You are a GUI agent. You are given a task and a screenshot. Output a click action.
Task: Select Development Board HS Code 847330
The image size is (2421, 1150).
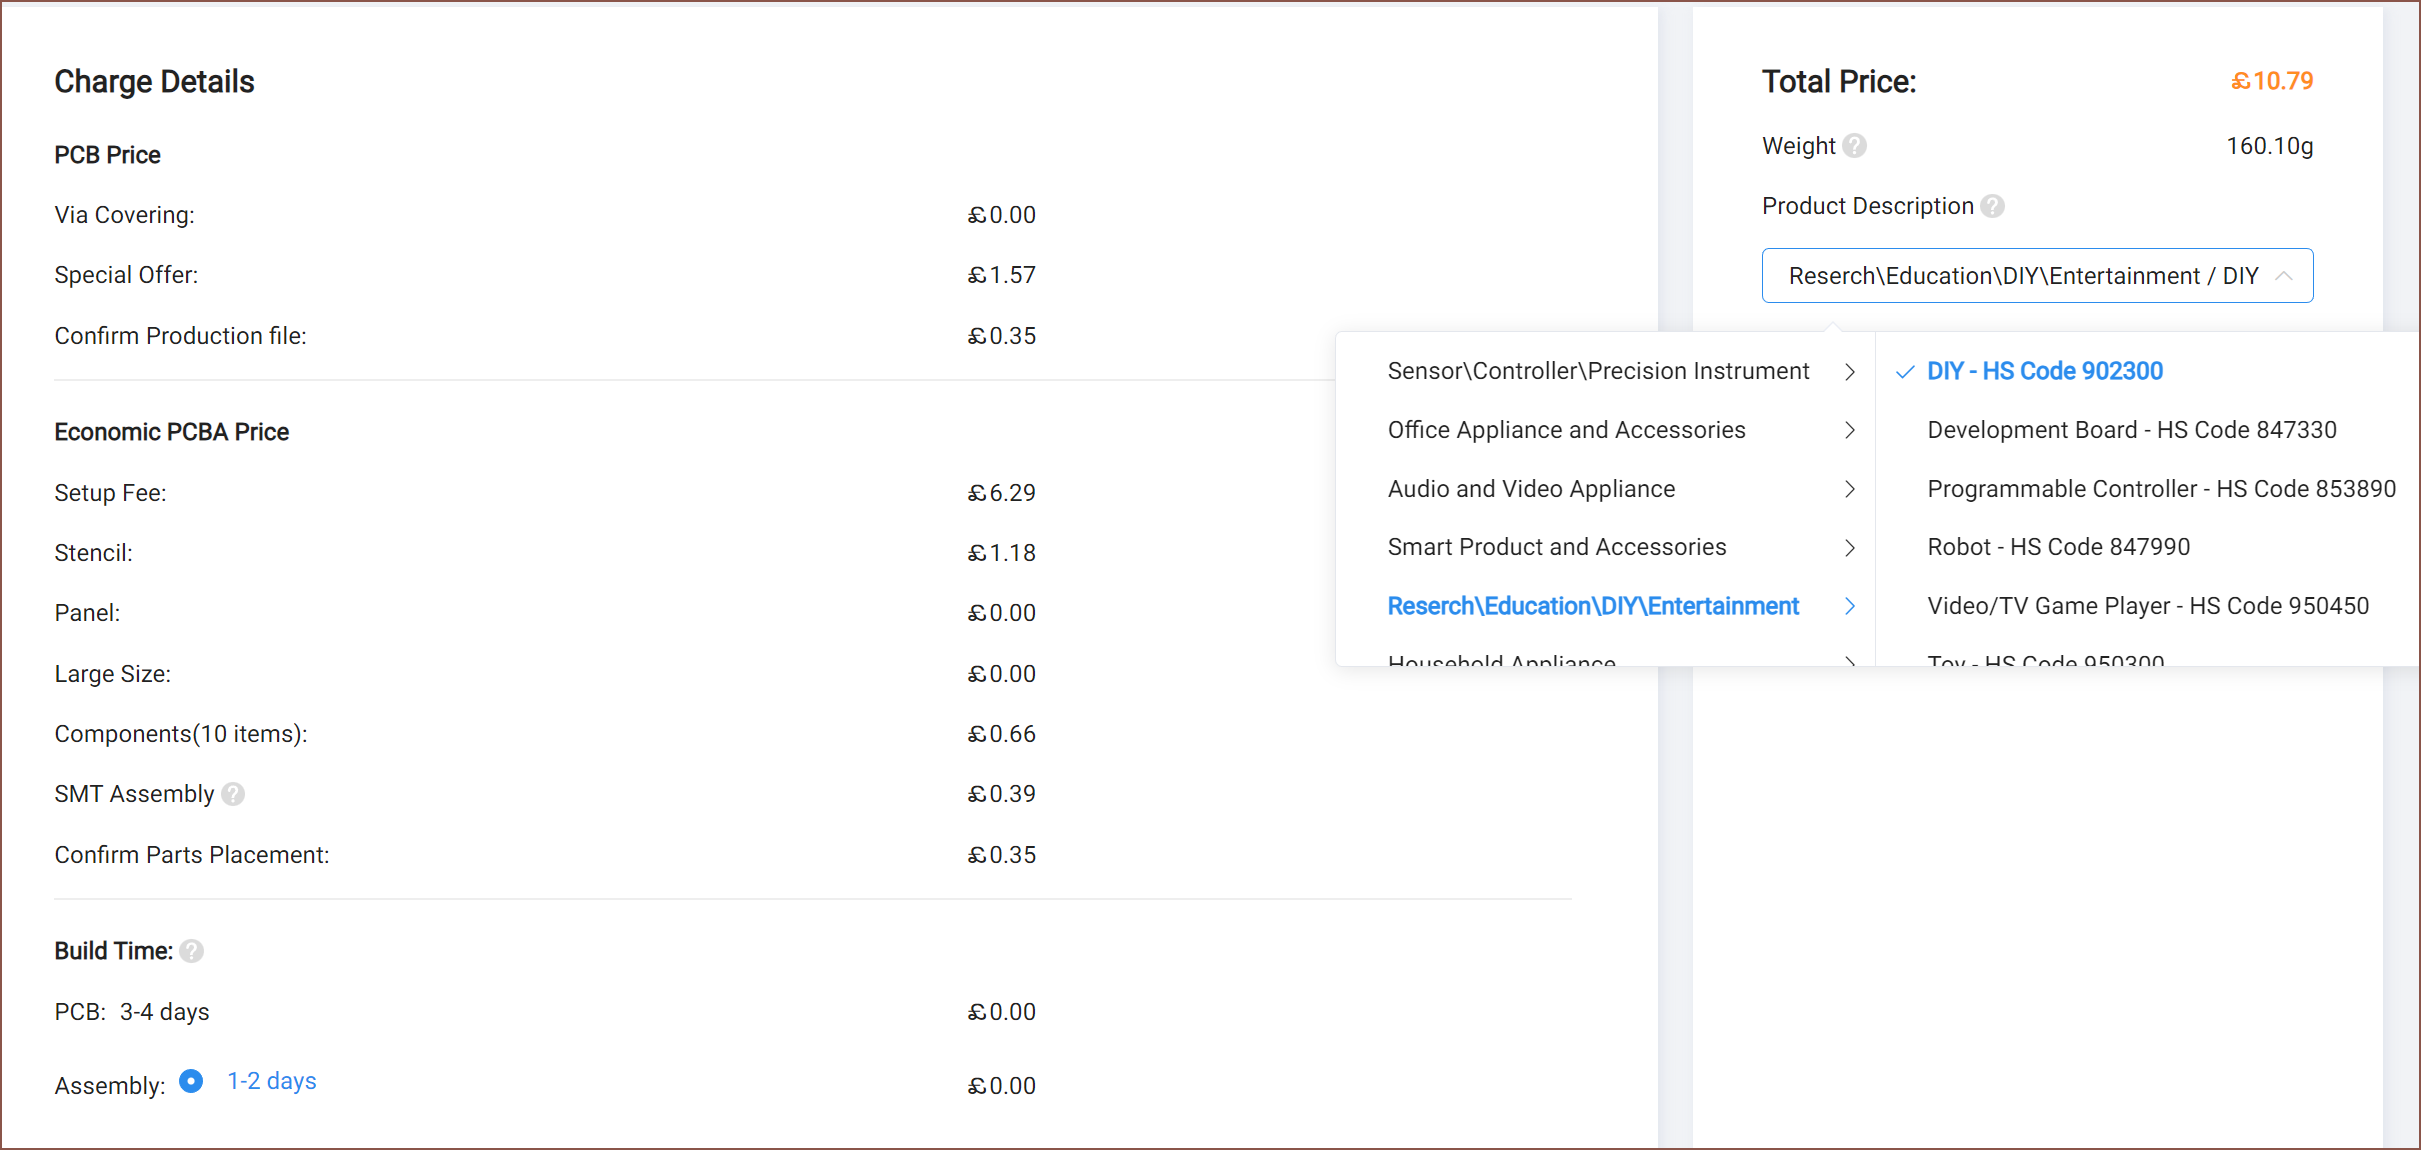[2131, 430]
